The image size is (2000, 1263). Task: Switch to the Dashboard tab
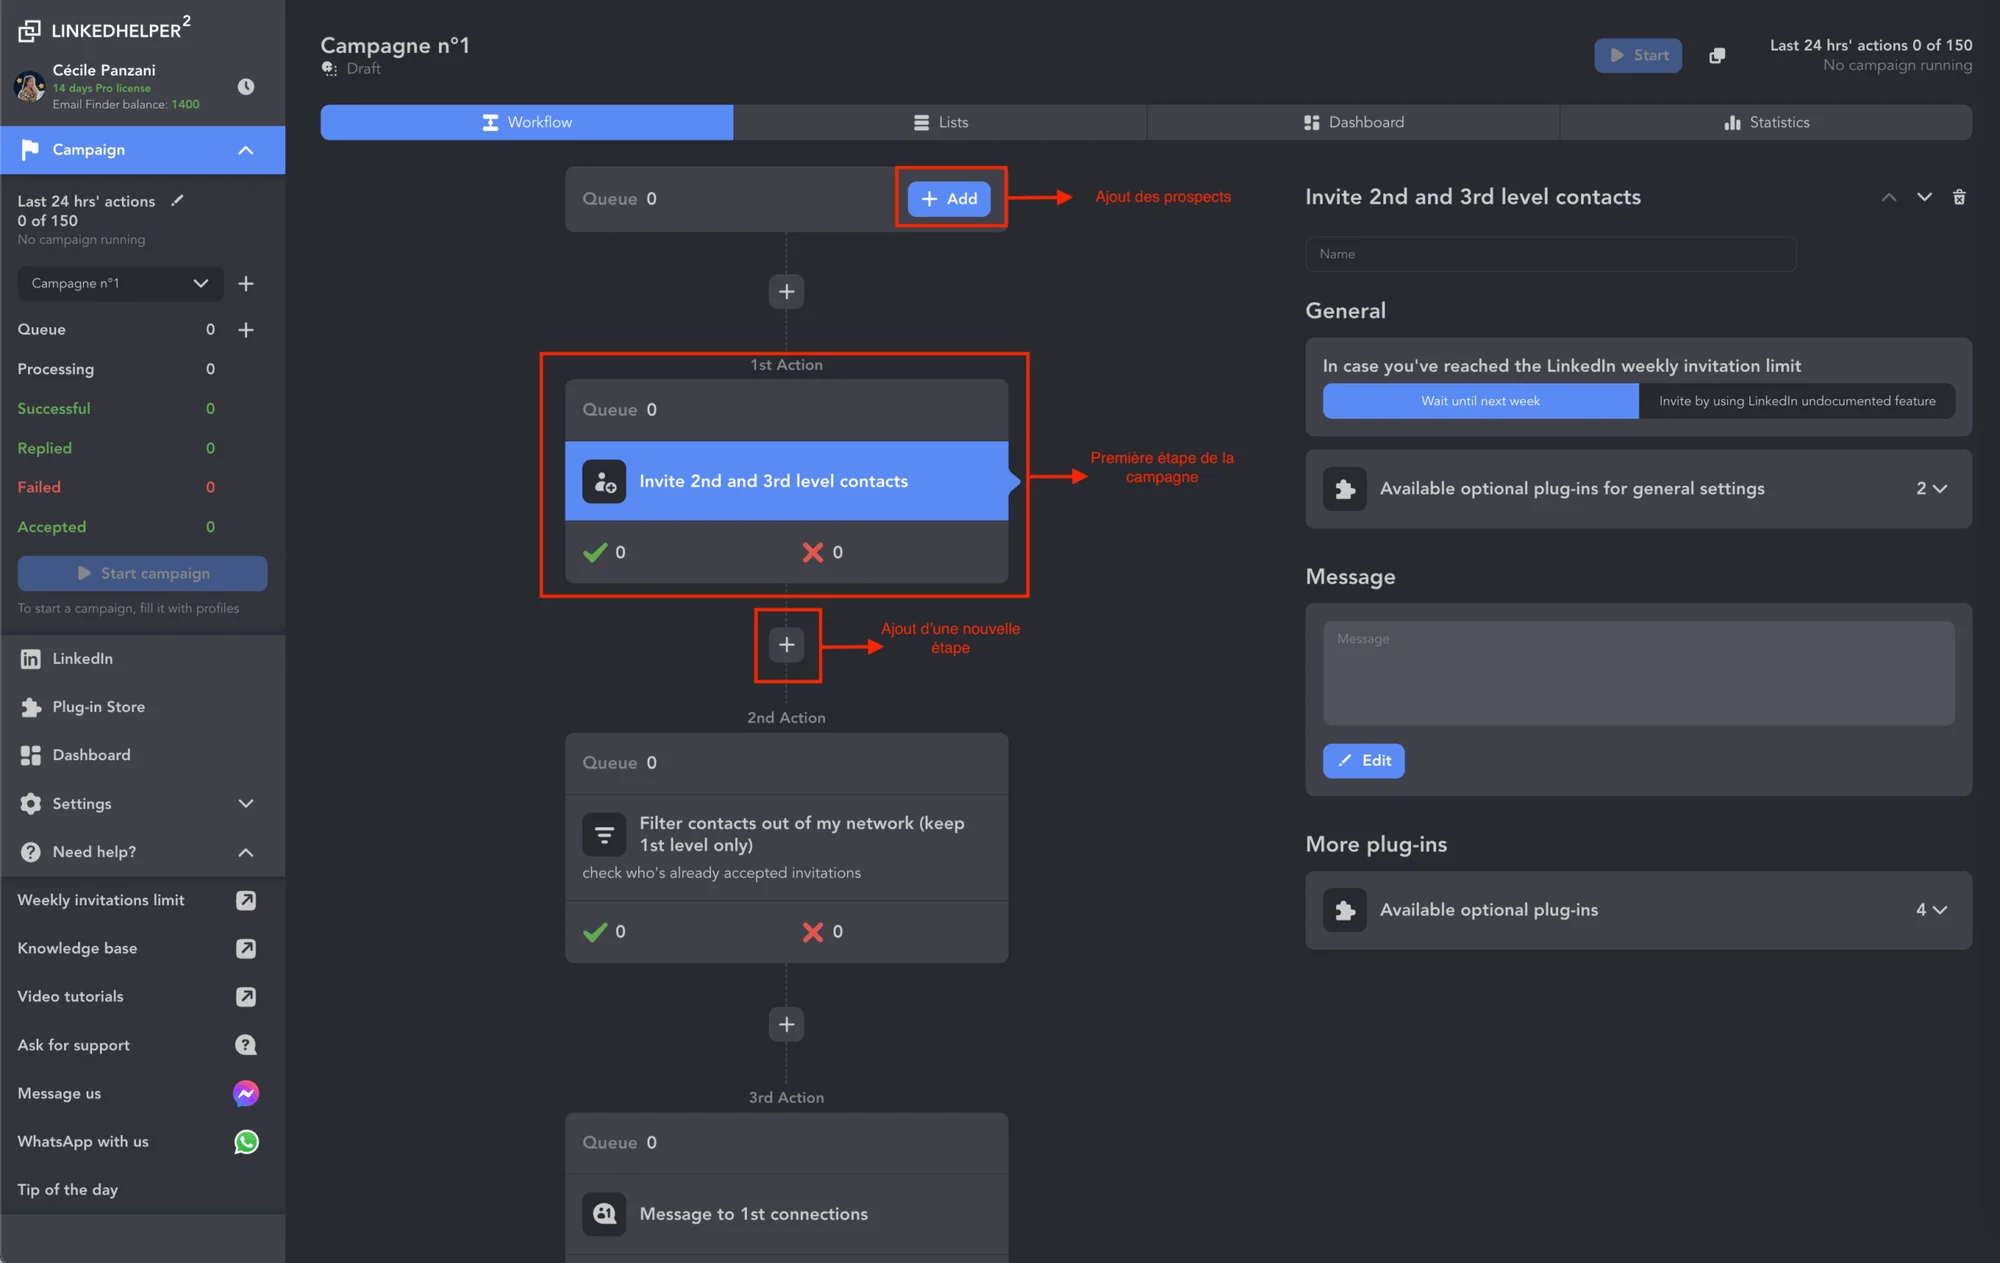(x=1353, y=122)
